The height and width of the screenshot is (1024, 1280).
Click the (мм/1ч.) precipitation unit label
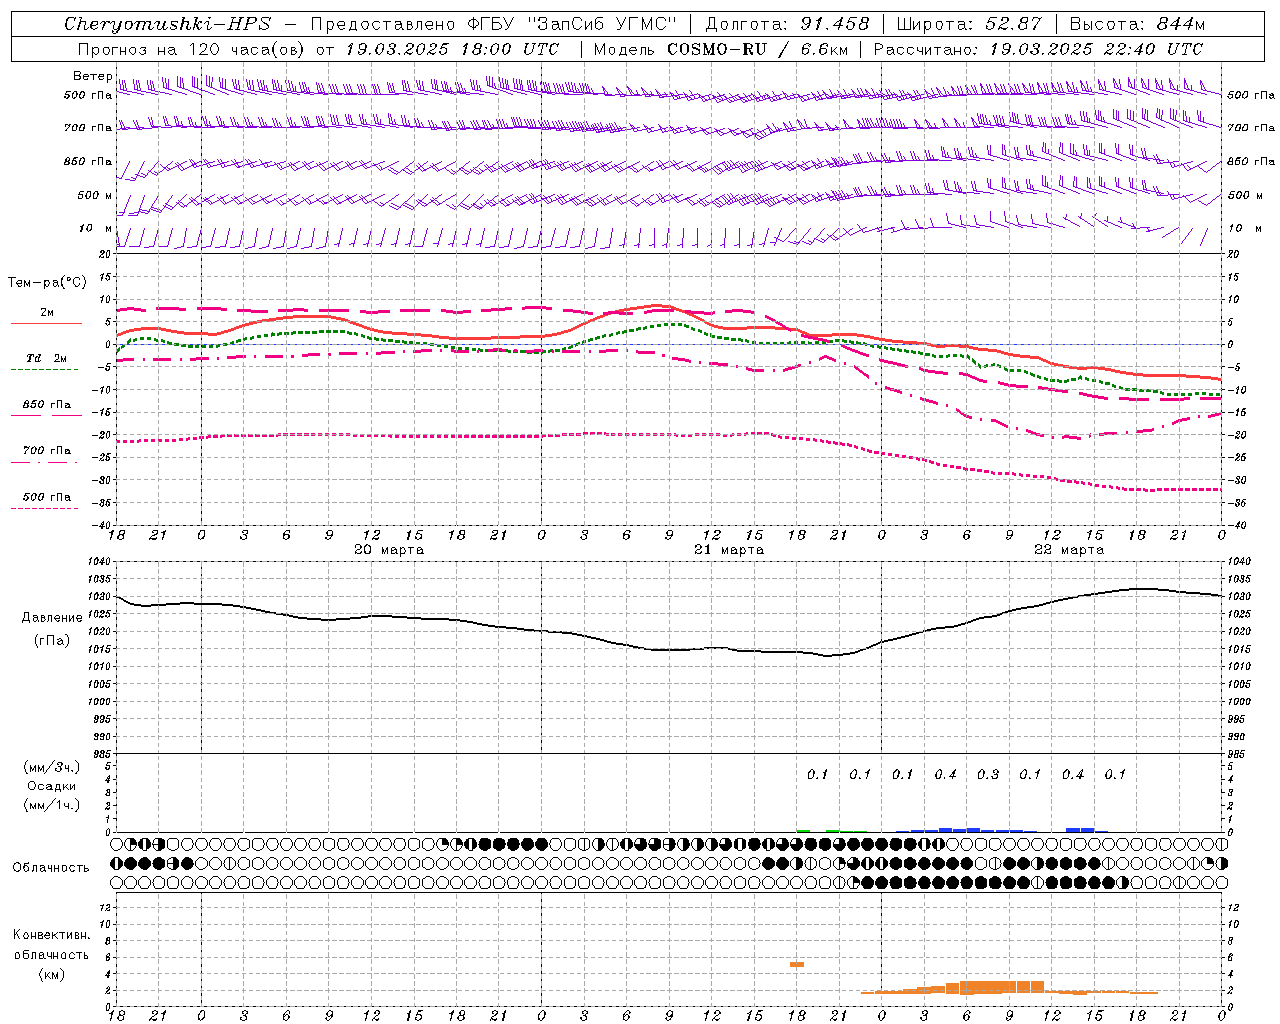(x=52, y=805)
